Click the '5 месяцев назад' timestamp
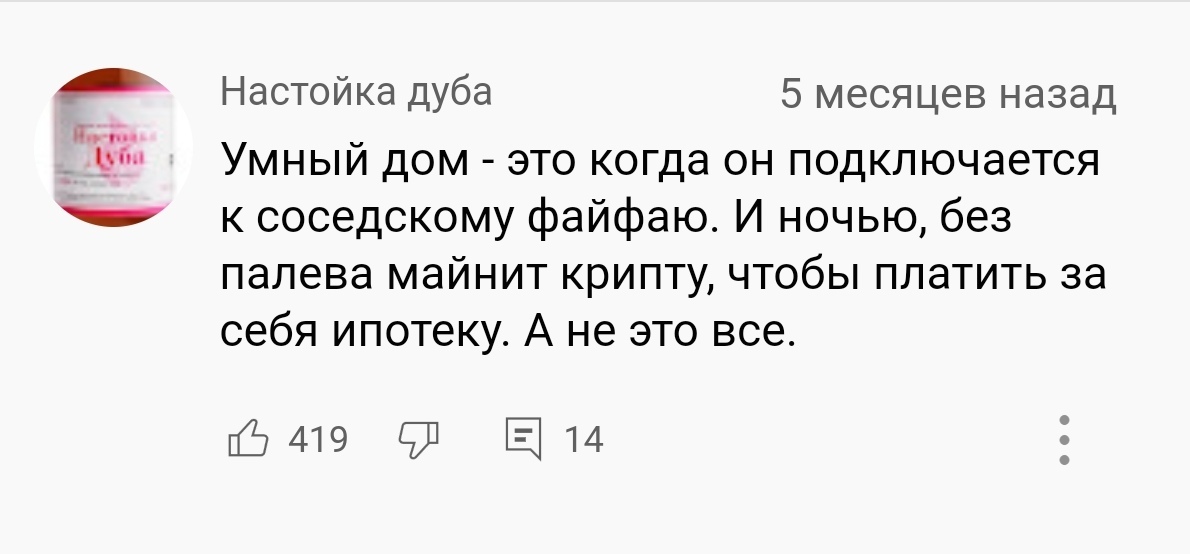Viewport: 1190px width, 554px height. pos(947,95)
